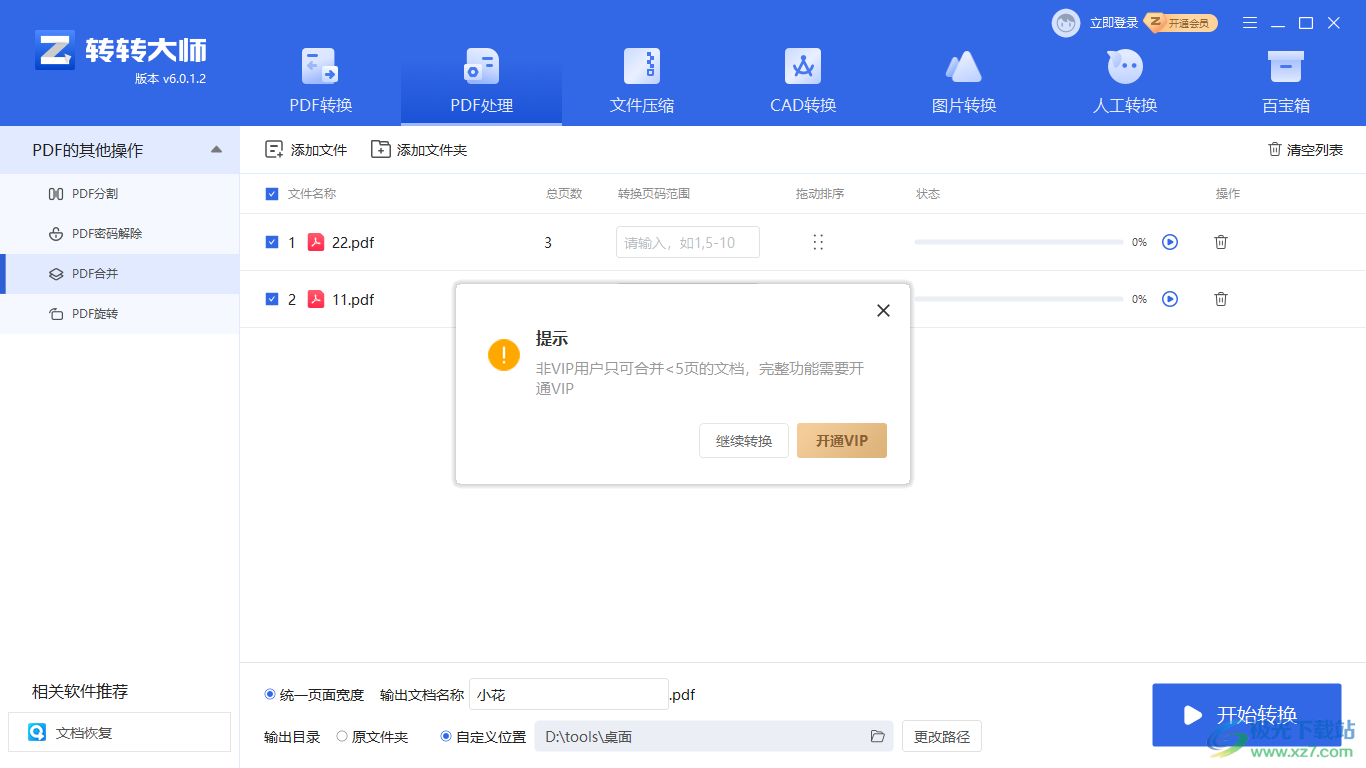
Task: Select the 人工转换 tab
Action: [1125, 82]
